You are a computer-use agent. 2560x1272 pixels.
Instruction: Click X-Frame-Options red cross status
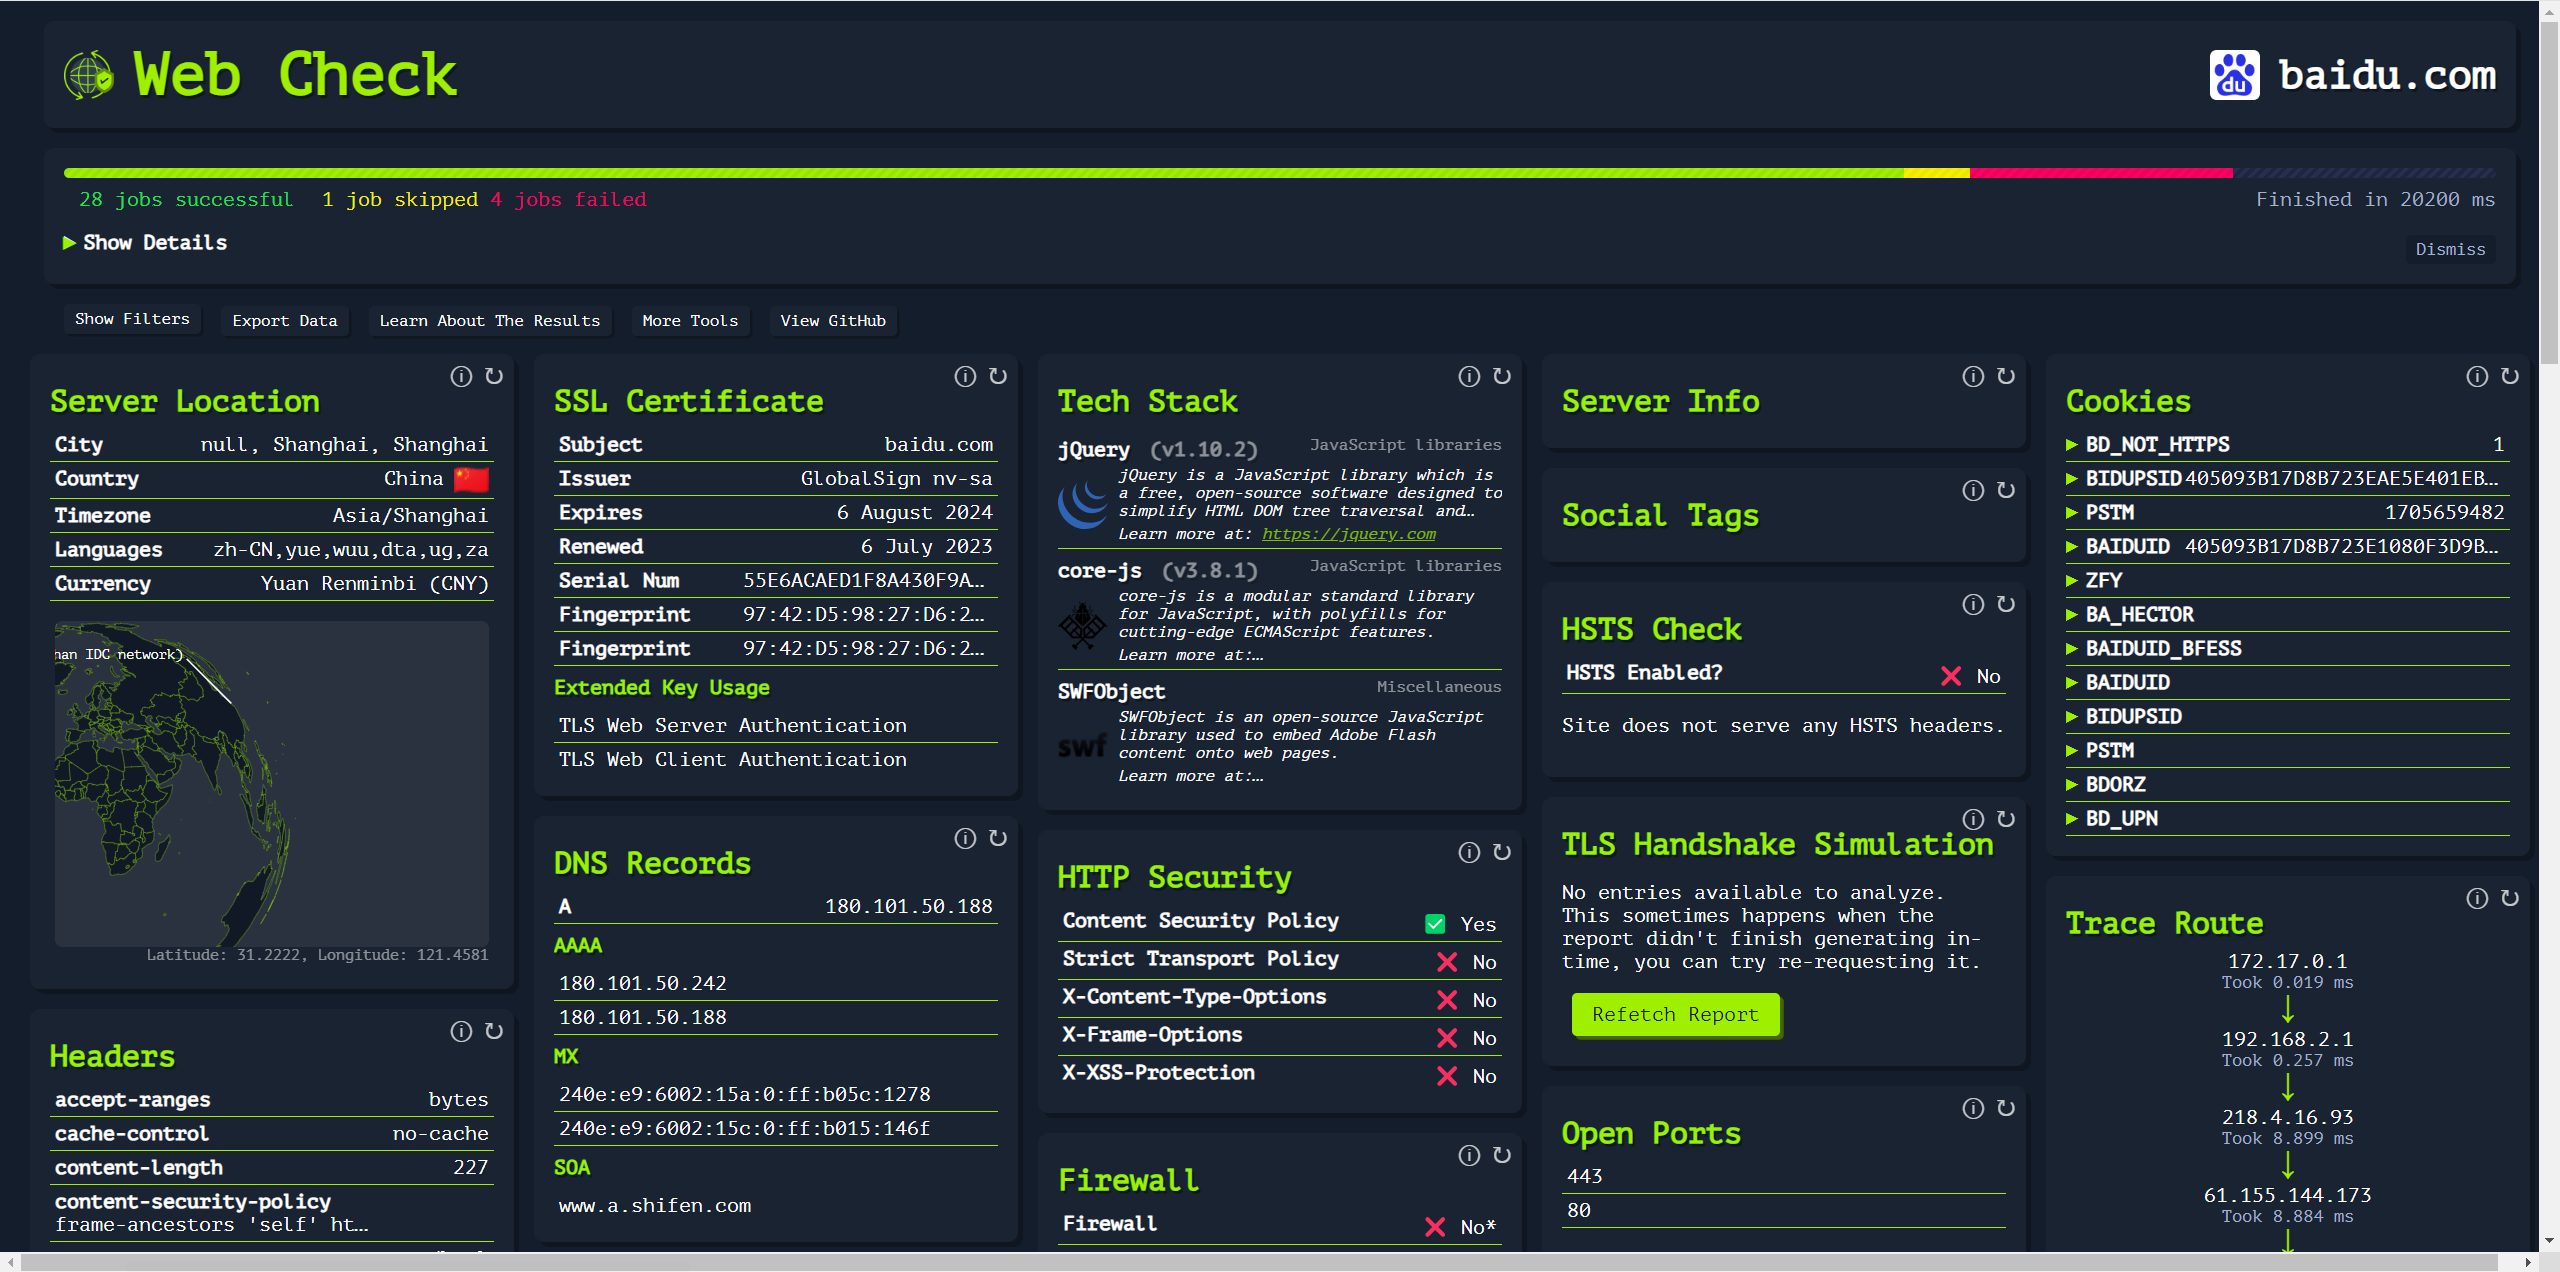click(x=1447, y=1038)
